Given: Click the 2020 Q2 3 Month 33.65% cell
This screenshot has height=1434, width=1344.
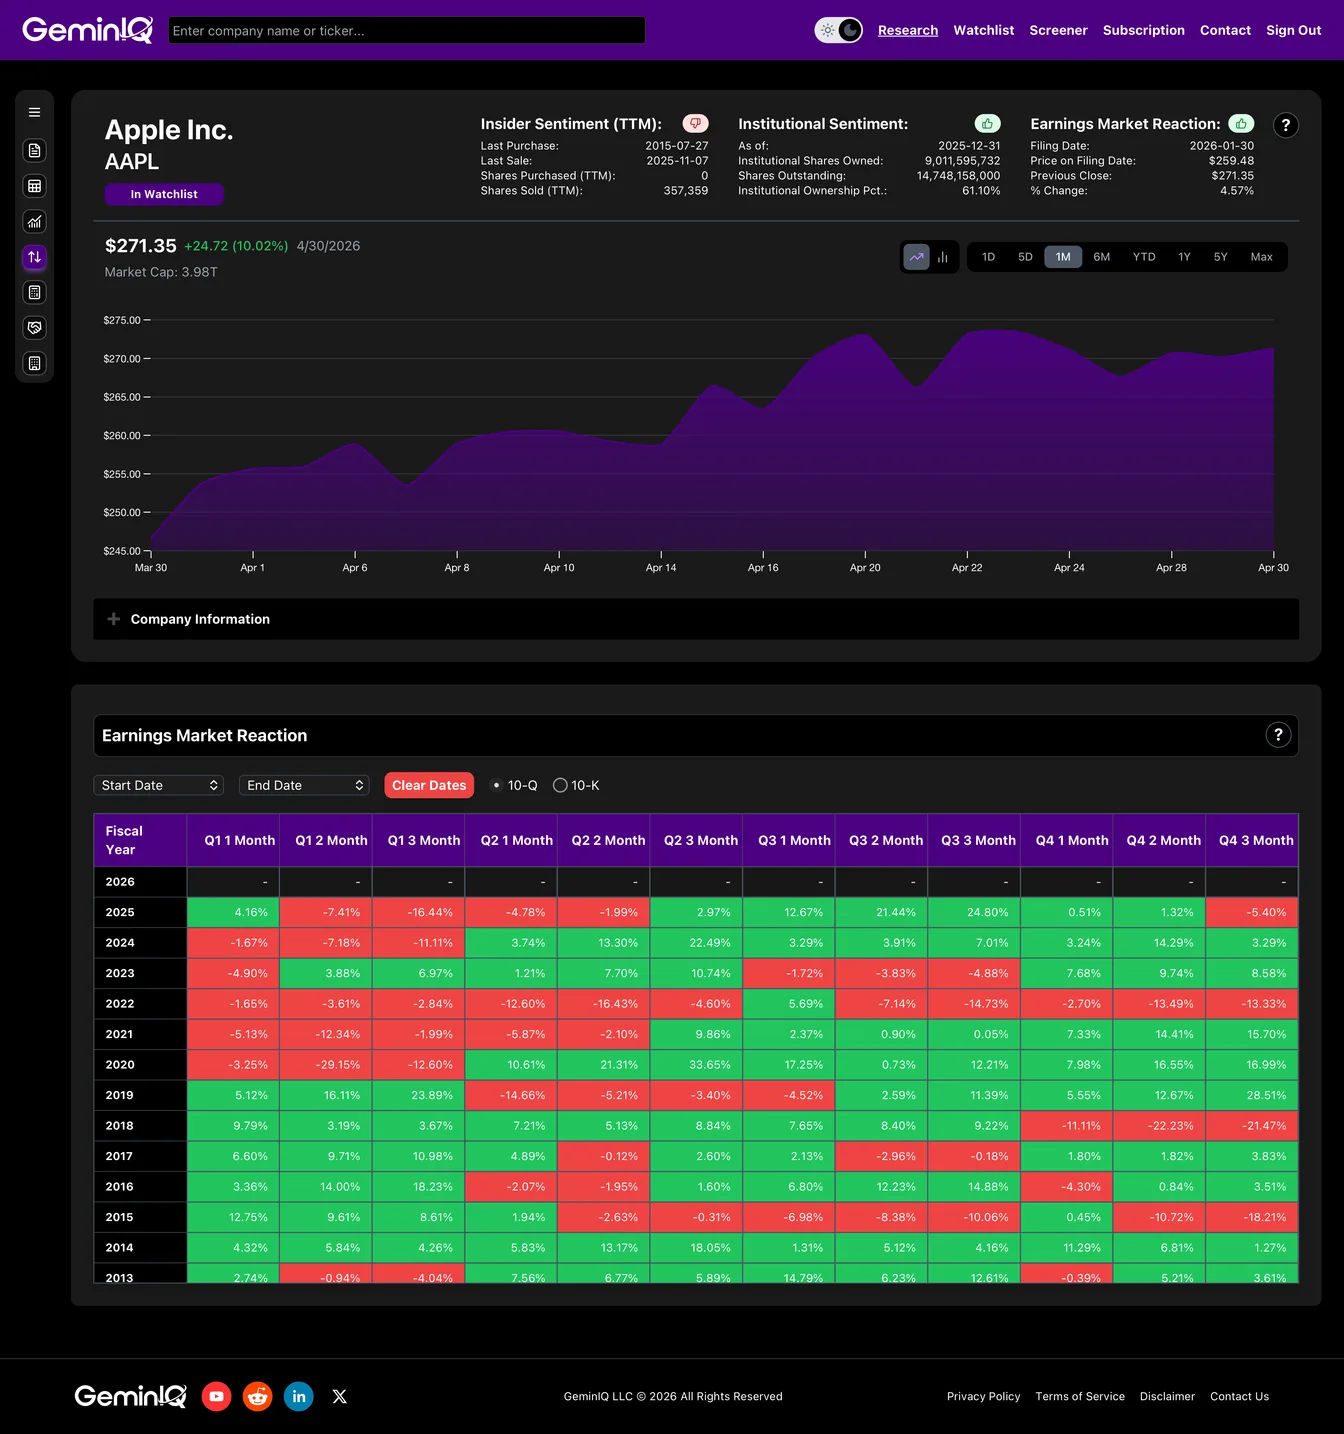Looking at the screenshot, I should 697,1065.
